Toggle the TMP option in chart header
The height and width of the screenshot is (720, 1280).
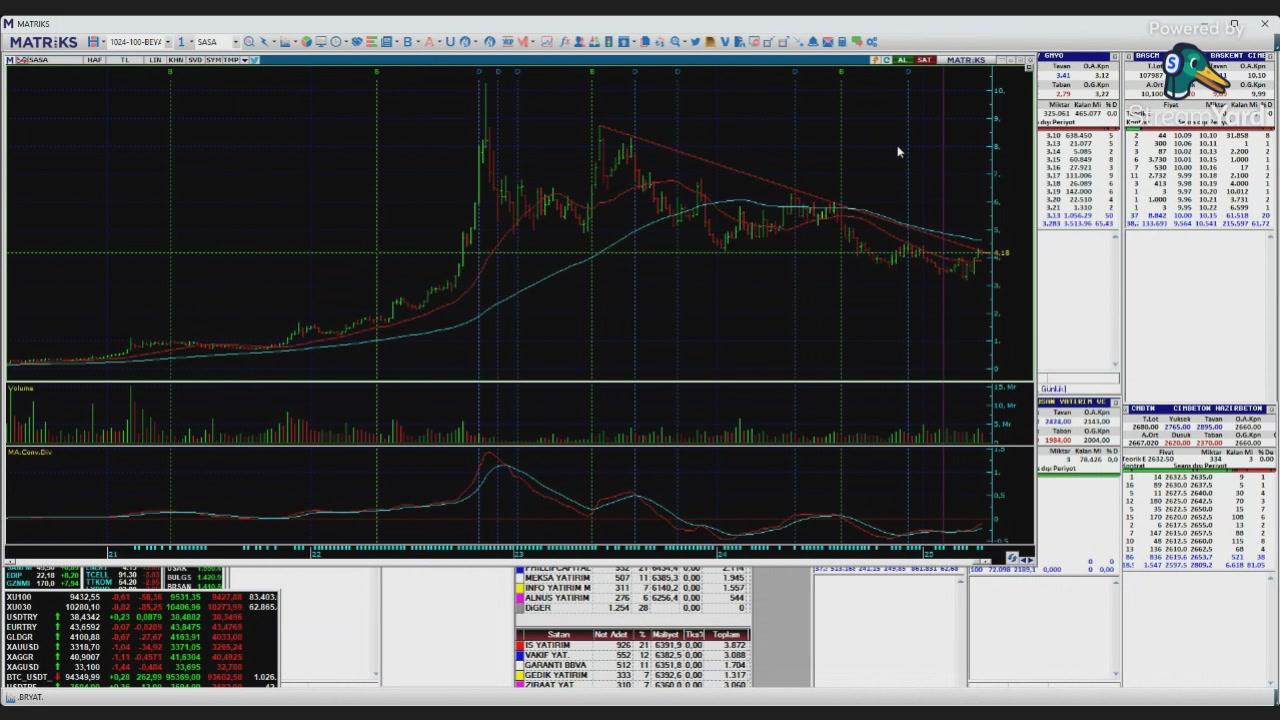tap(231, 60)
